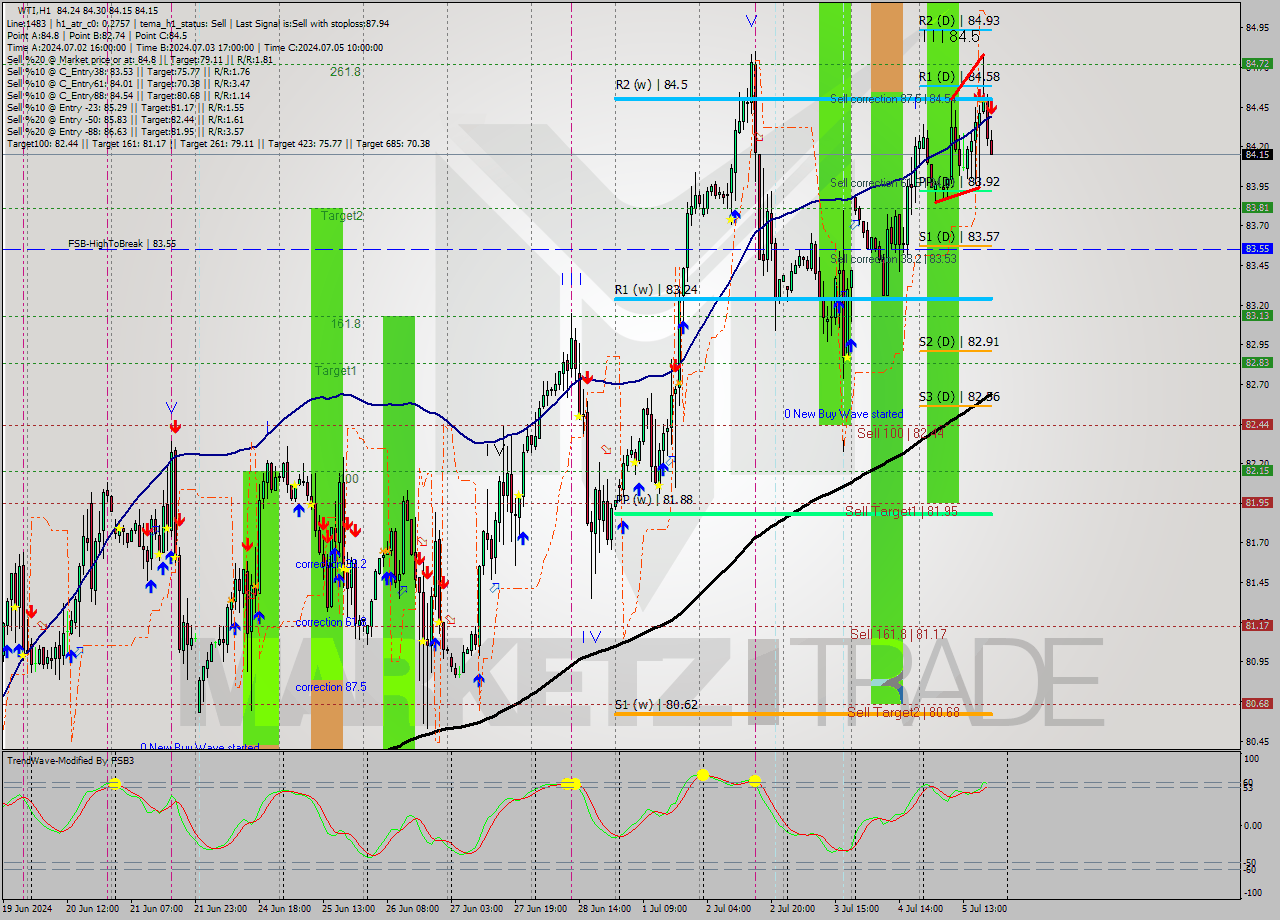Click the green 82.15 price tag
The image size is (1280, 920).
click(x=1257, y=470)
